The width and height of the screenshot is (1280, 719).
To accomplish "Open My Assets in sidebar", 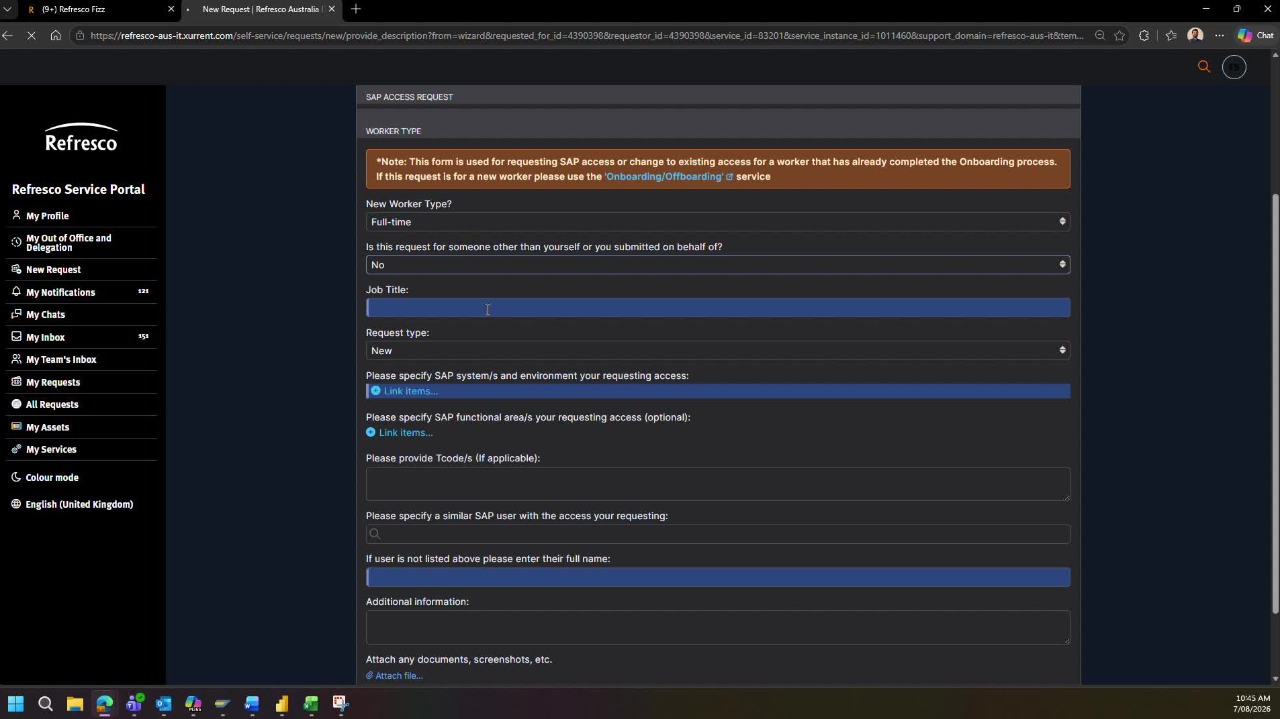I will tap(47, 427).
